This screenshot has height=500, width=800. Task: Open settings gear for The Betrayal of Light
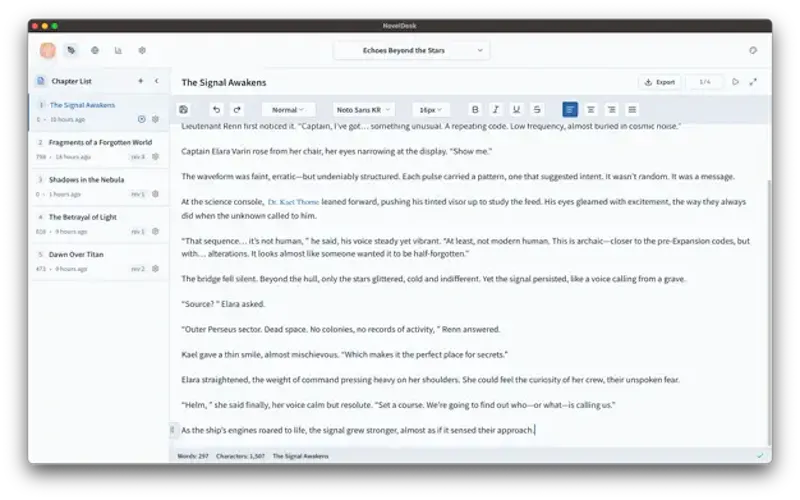coord(156,231)
